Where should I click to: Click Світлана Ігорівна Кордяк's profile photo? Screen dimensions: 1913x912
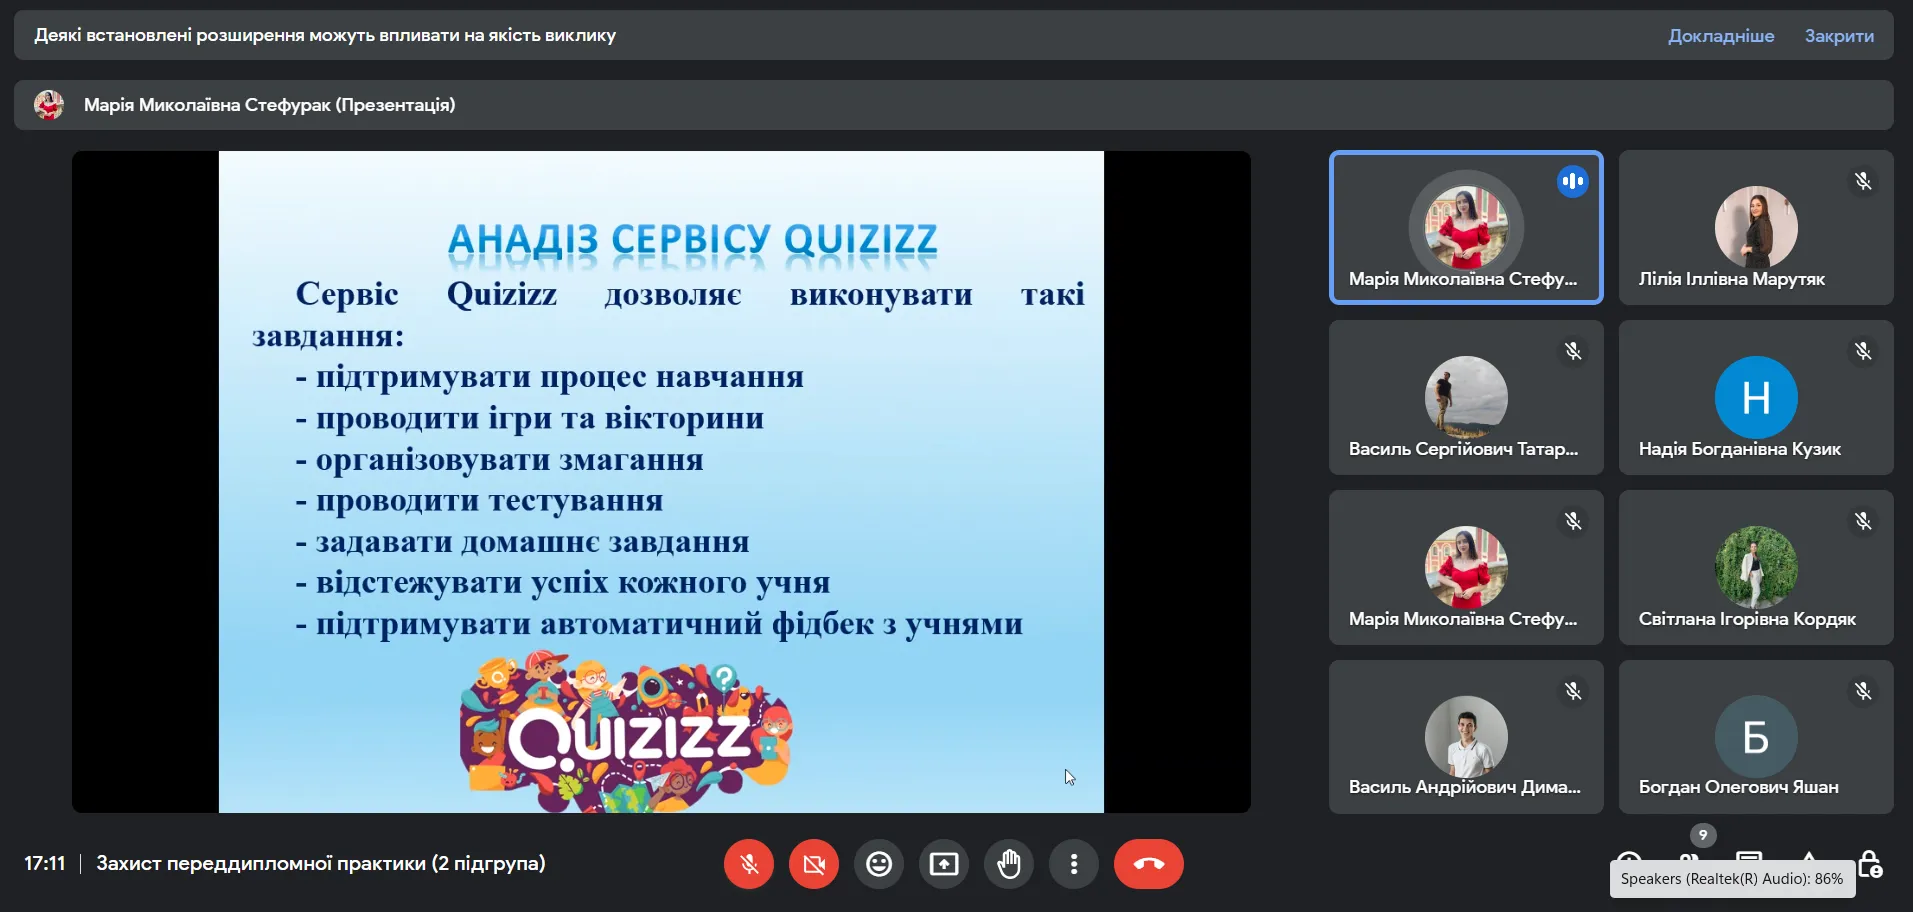click(x=1756, y=567)
